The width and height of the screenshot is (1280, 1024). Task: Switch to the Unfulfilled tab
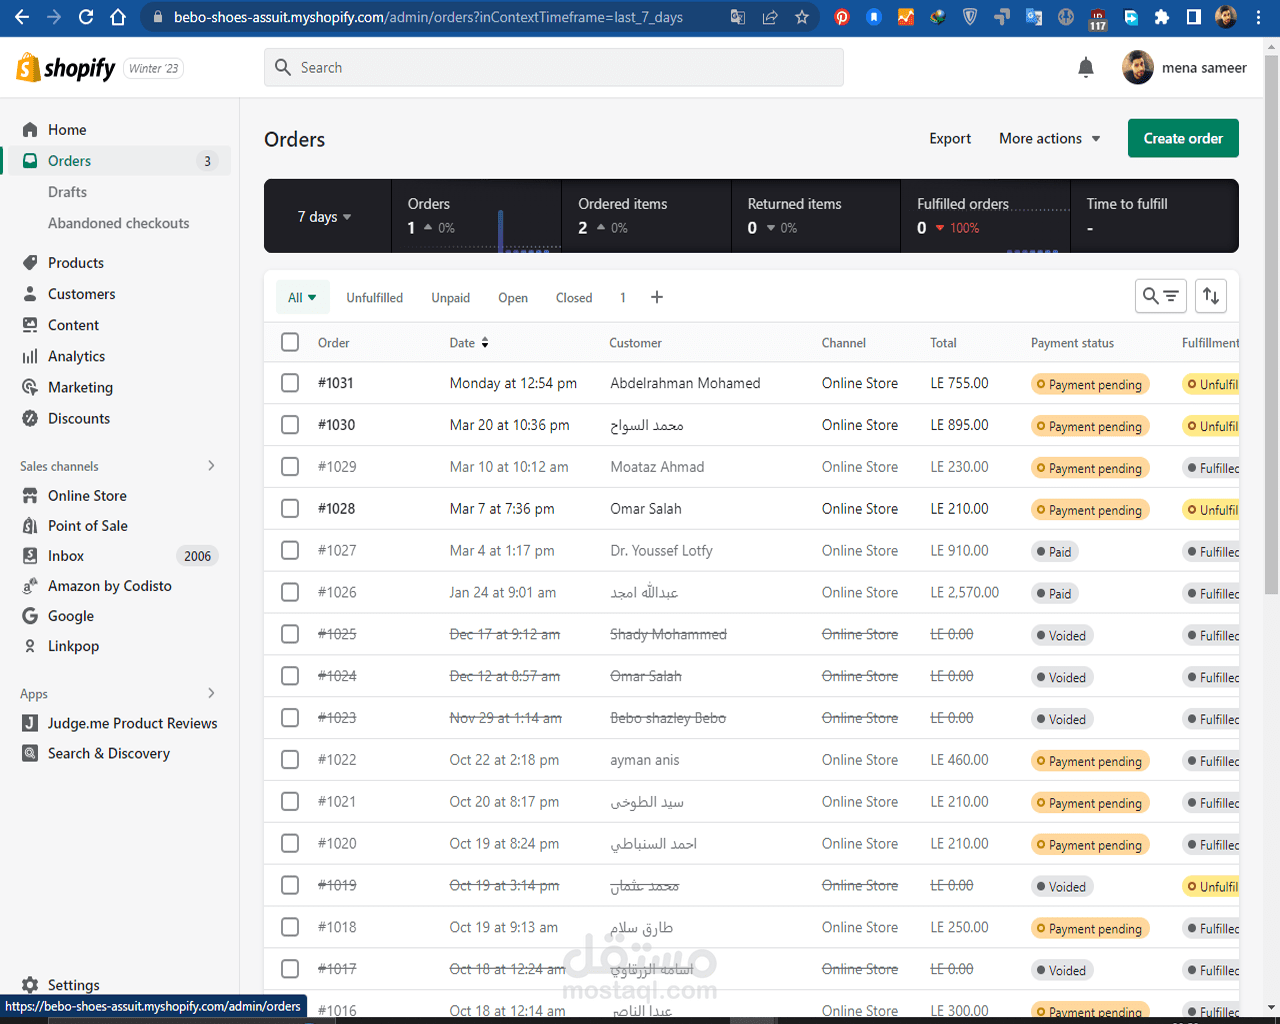(x=374, y=298)
